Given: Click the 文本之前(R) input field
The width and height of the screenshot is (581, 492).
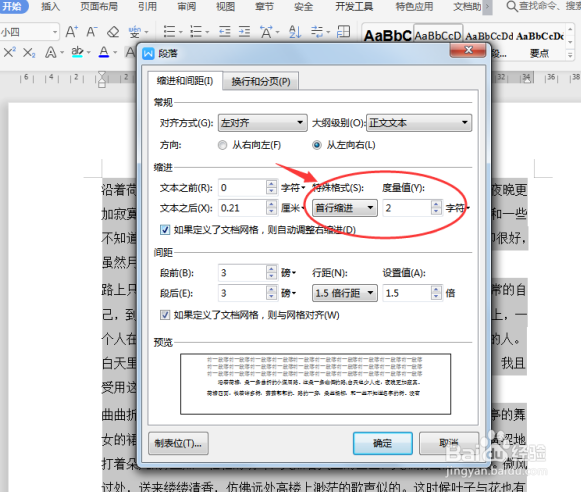Looking at the screenshot, I should point(242,188).
